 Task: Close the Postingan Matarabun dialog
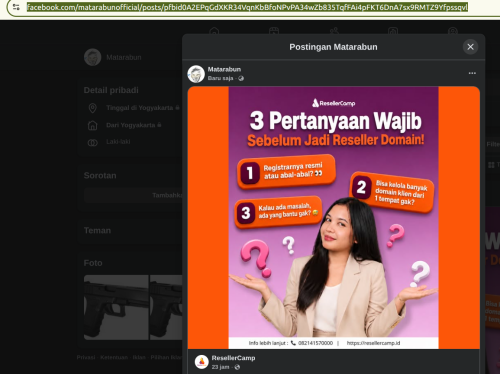tap(470, 47)
